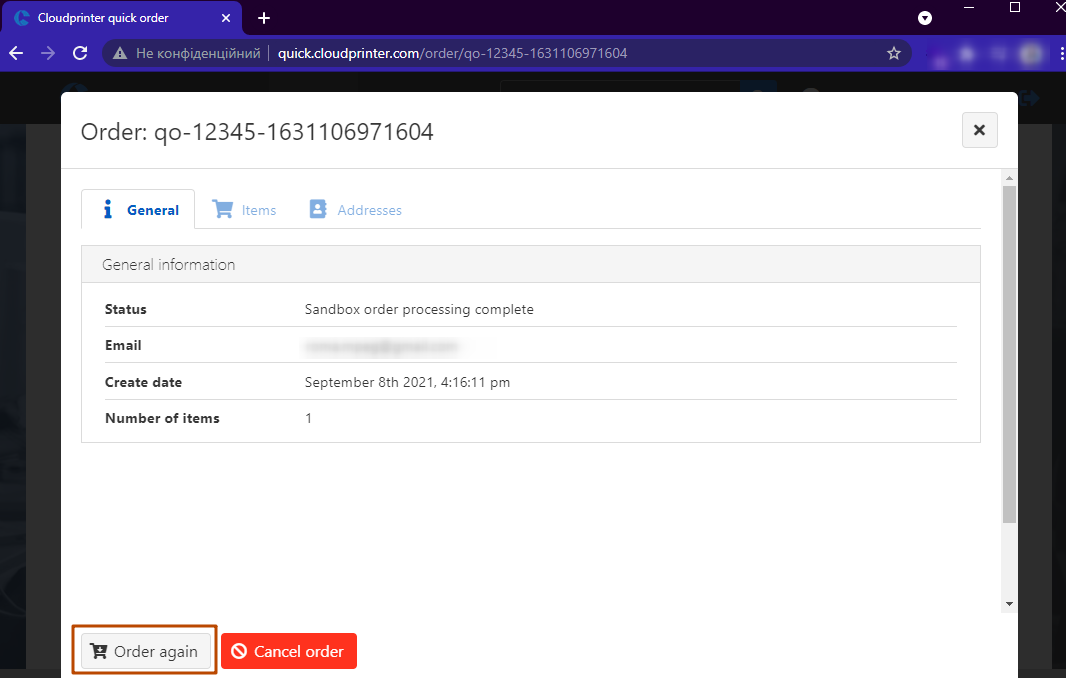Open the tab search dropdown circle
The width and height of the screenshot is (1066, 678).
(x=925, y=18)
